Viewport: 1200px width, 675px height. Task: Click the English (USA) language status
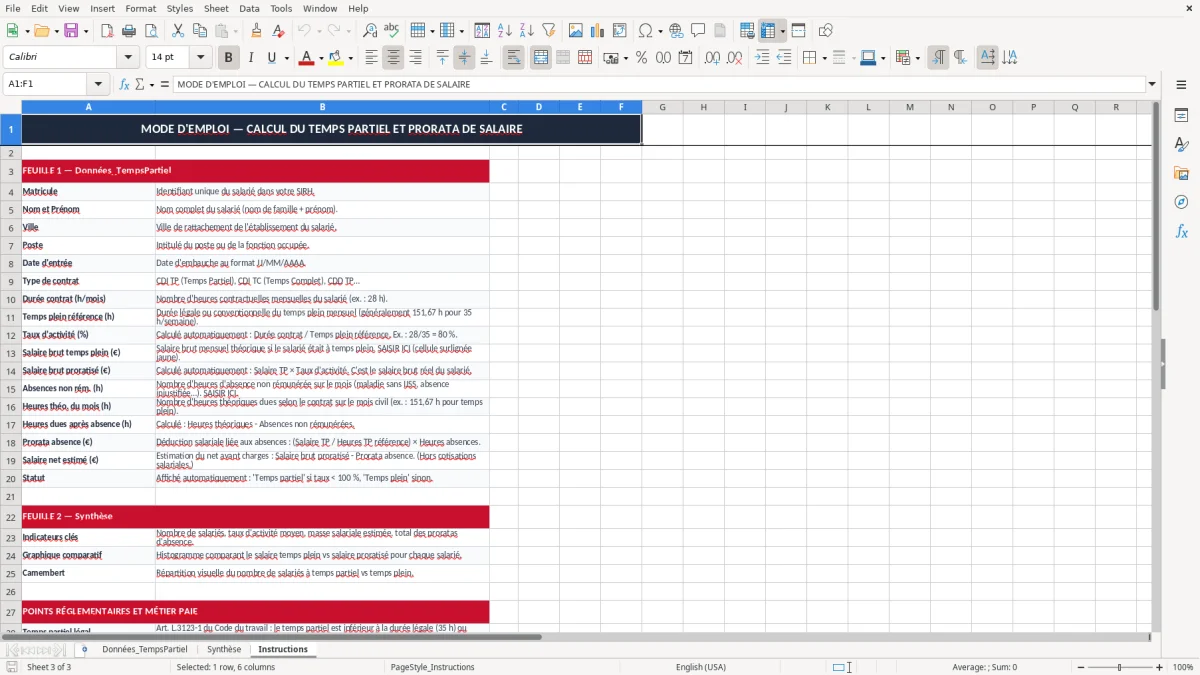pyautogui.click(x=701, y=667)
